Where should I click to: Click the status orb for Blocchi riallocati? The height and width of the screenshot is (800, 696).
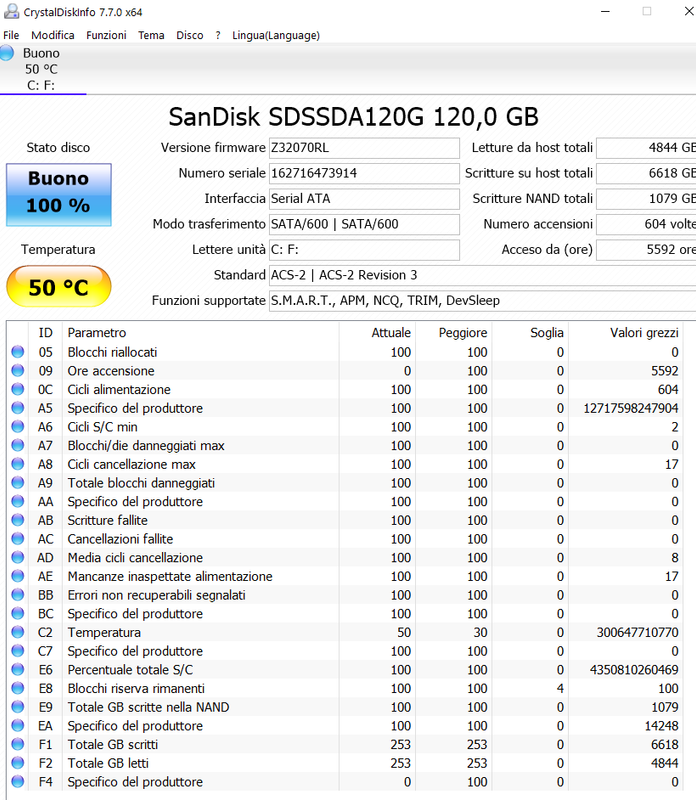point(18,352)
